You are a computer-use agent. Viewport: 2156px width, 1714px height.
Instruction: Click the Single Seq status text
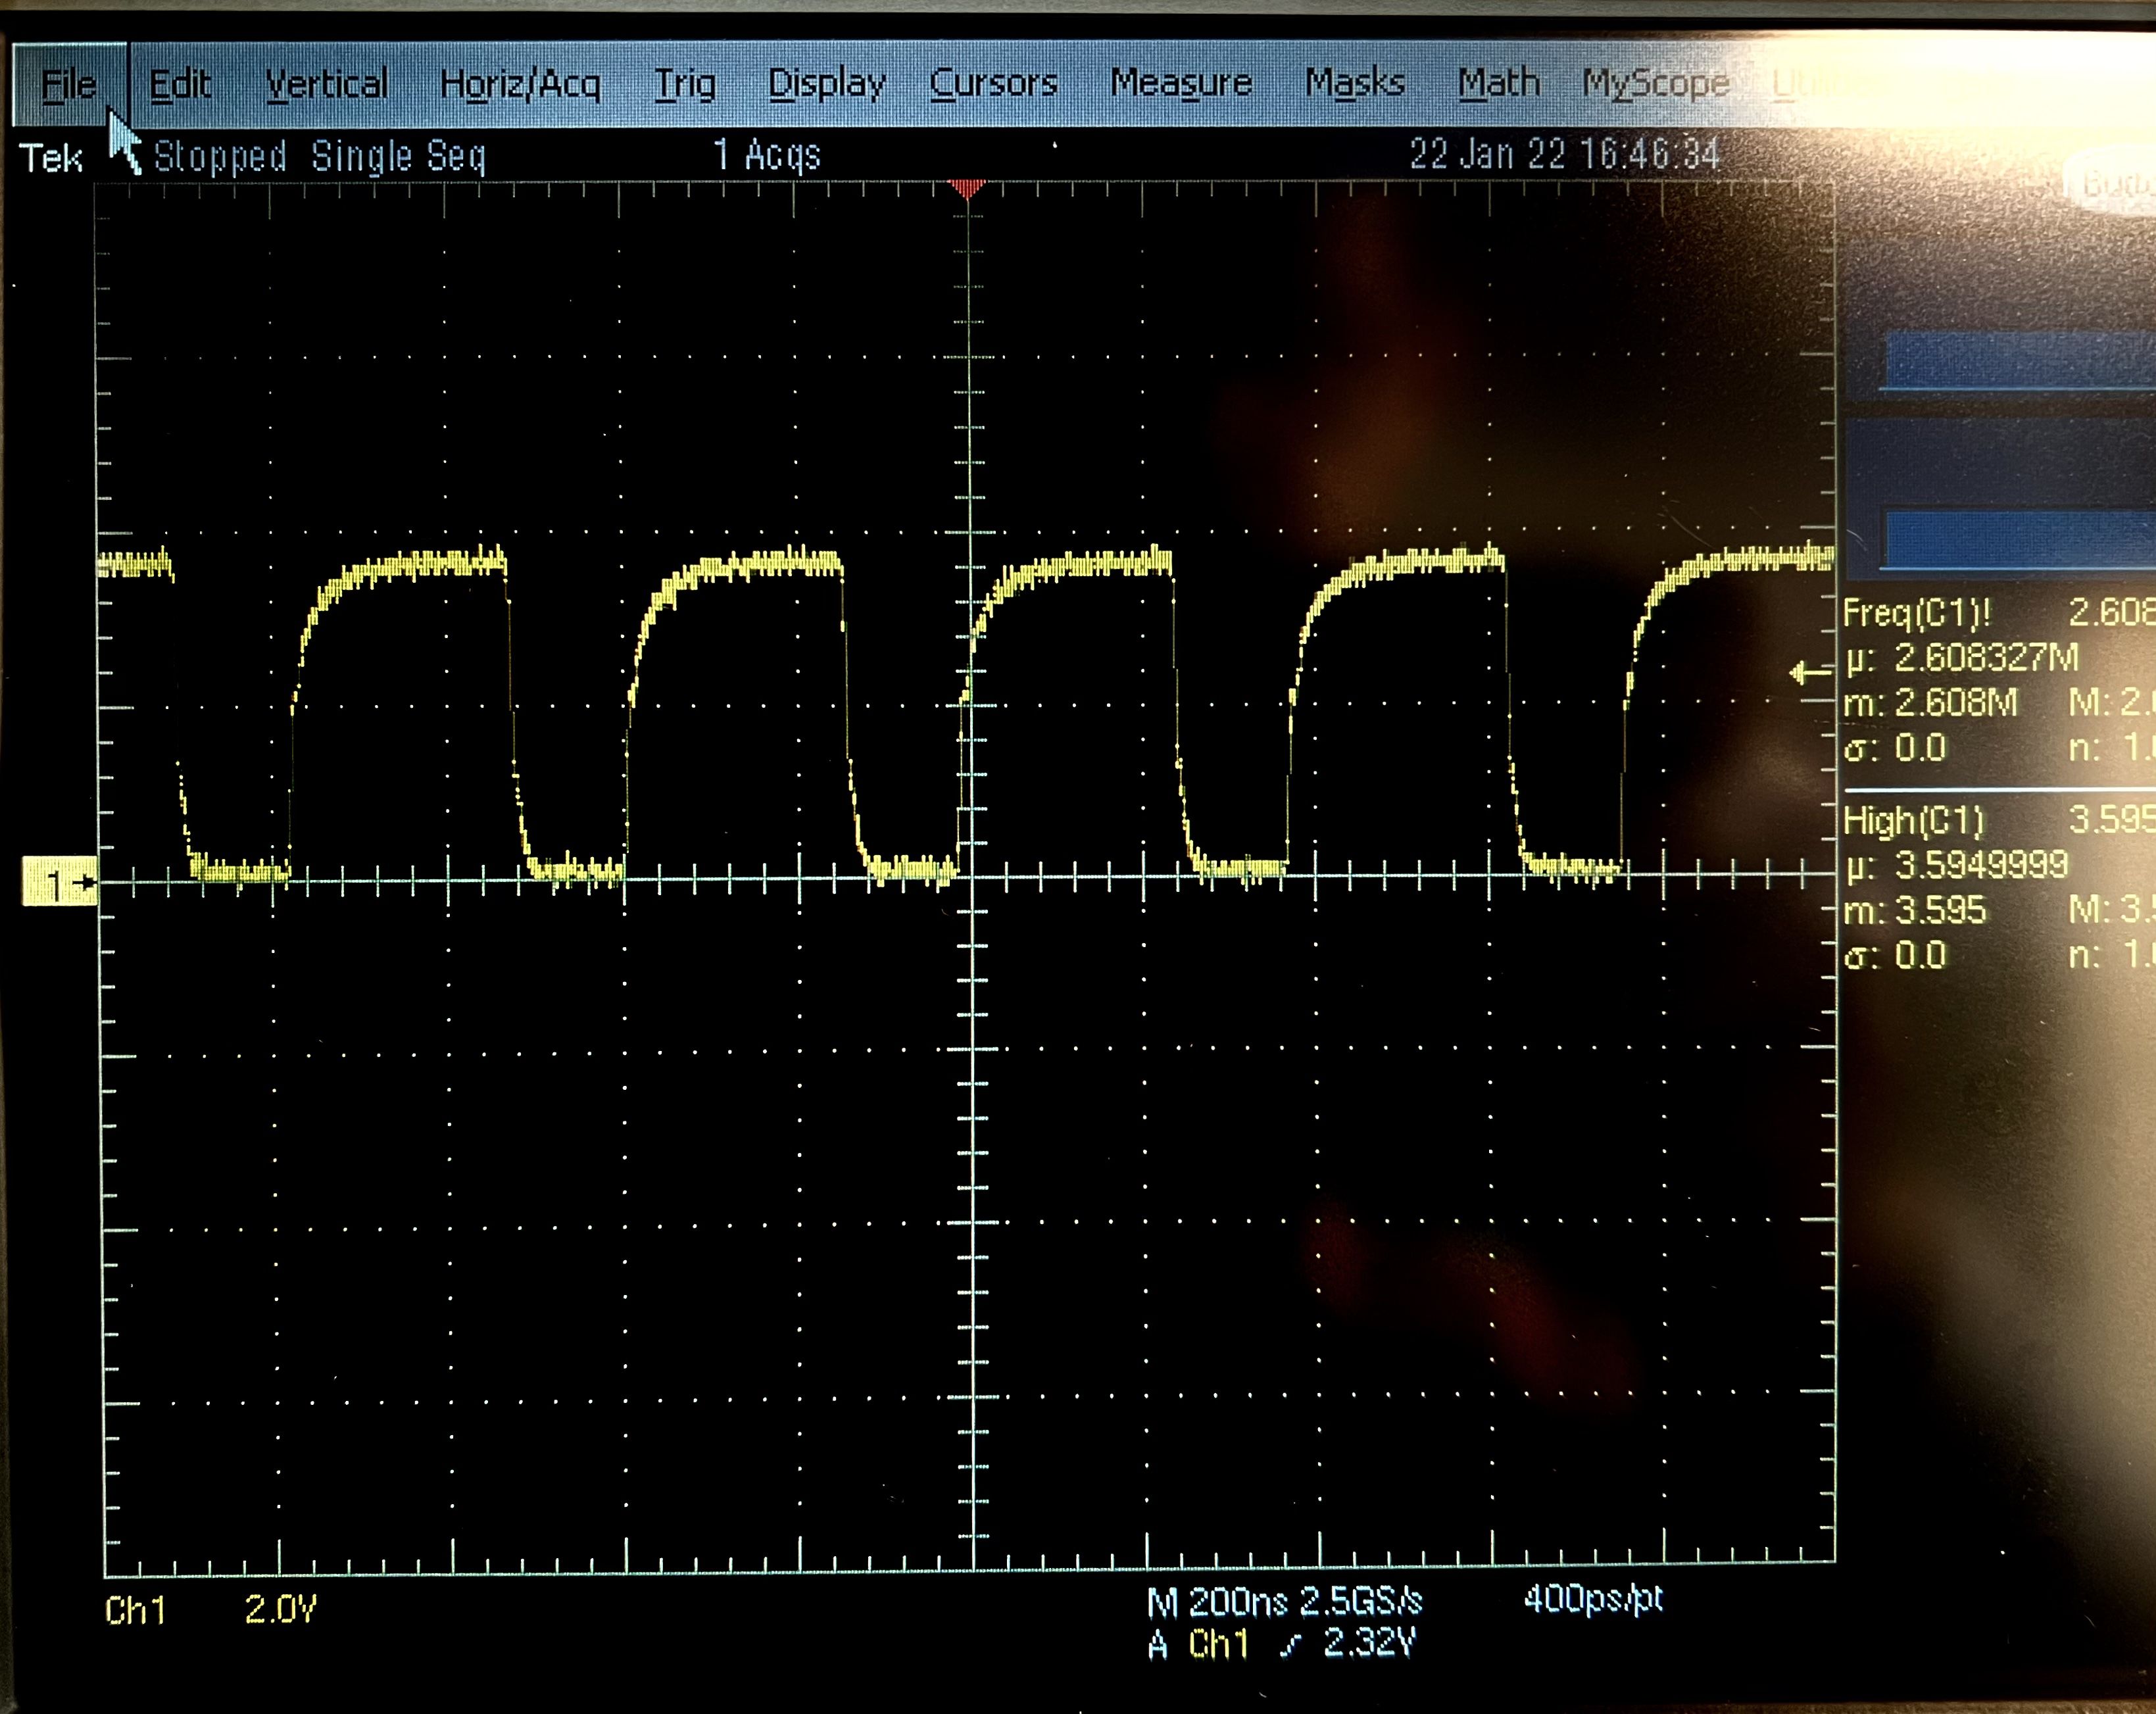click(398, 157)
